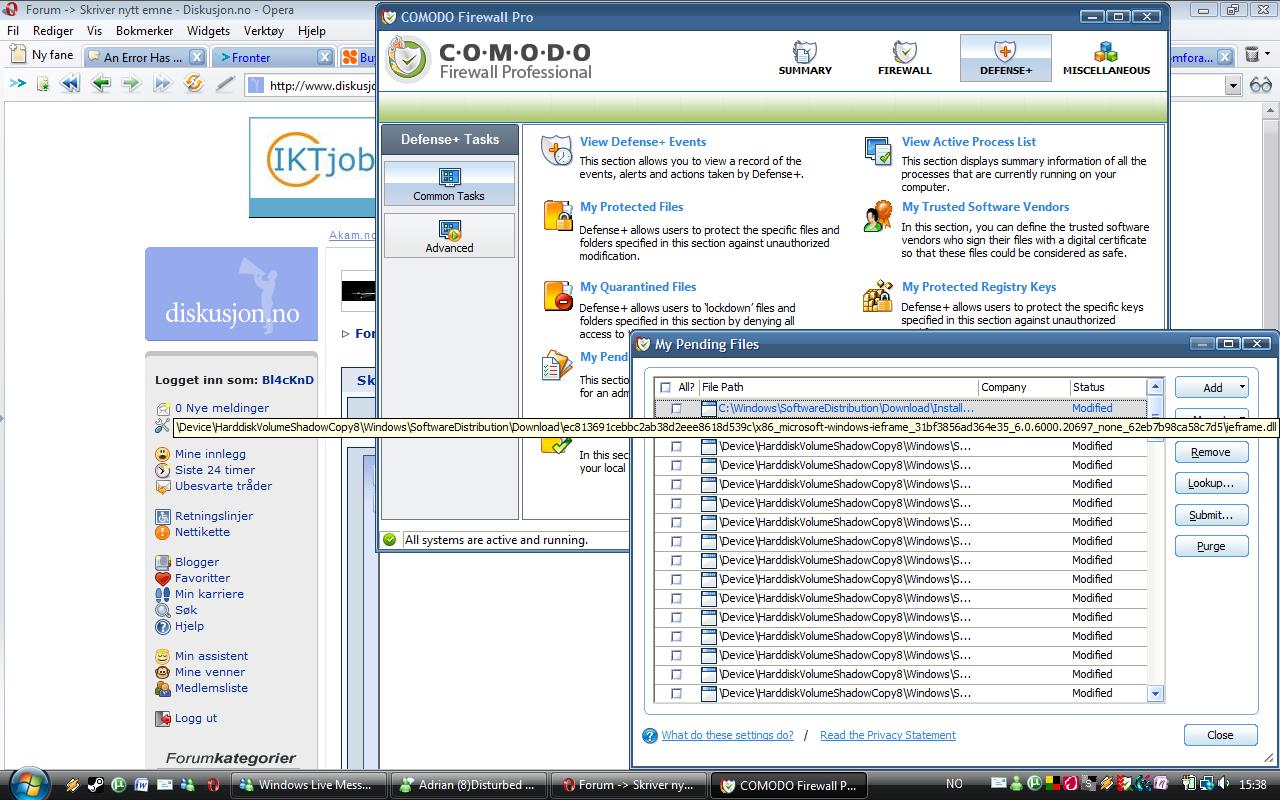1280x800 pixels.
Task: Open Read the Privacy Statement link
Action: (888, 735)
